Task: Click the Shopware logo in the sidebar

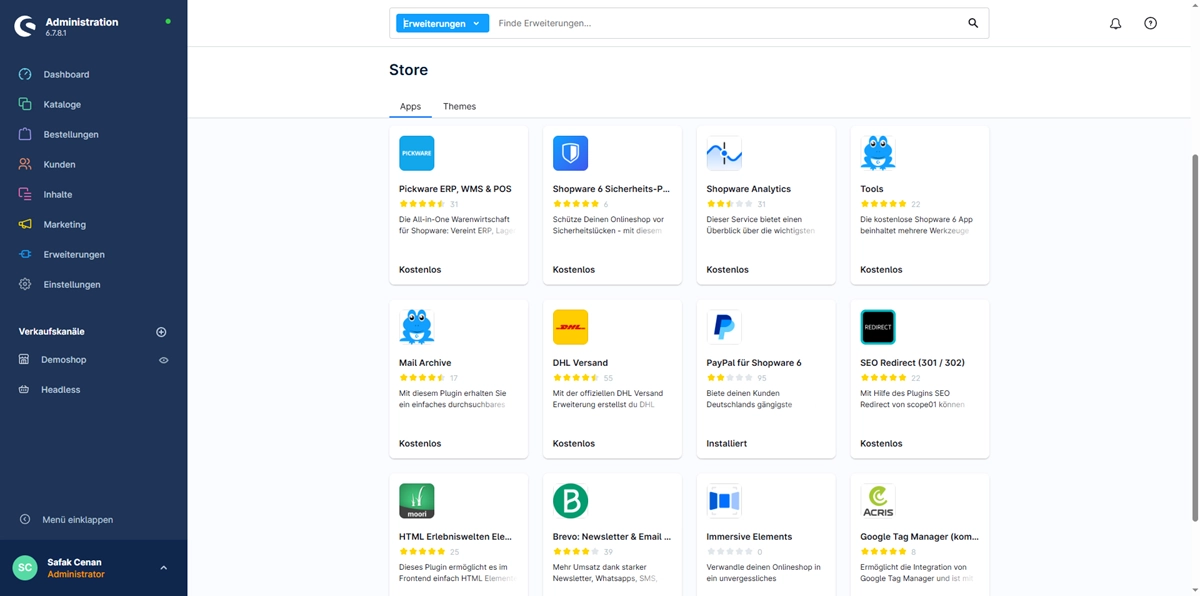Action: (x=26, y=25)
